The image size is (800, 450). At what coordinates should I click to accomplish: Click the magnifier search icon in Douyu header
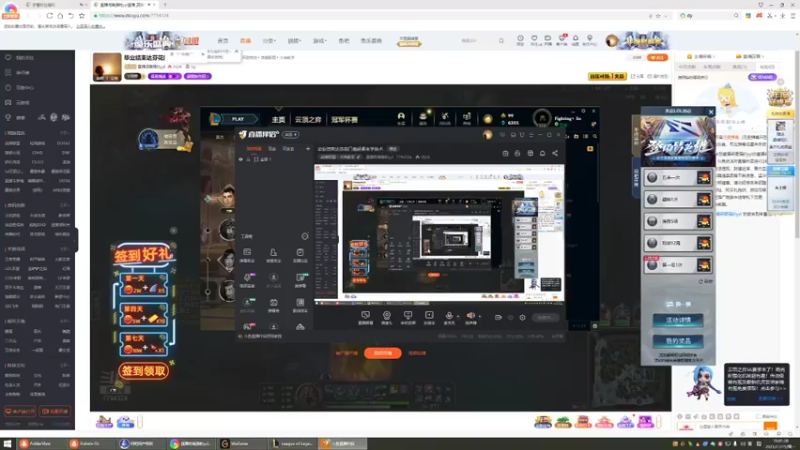tap(501, 41)
